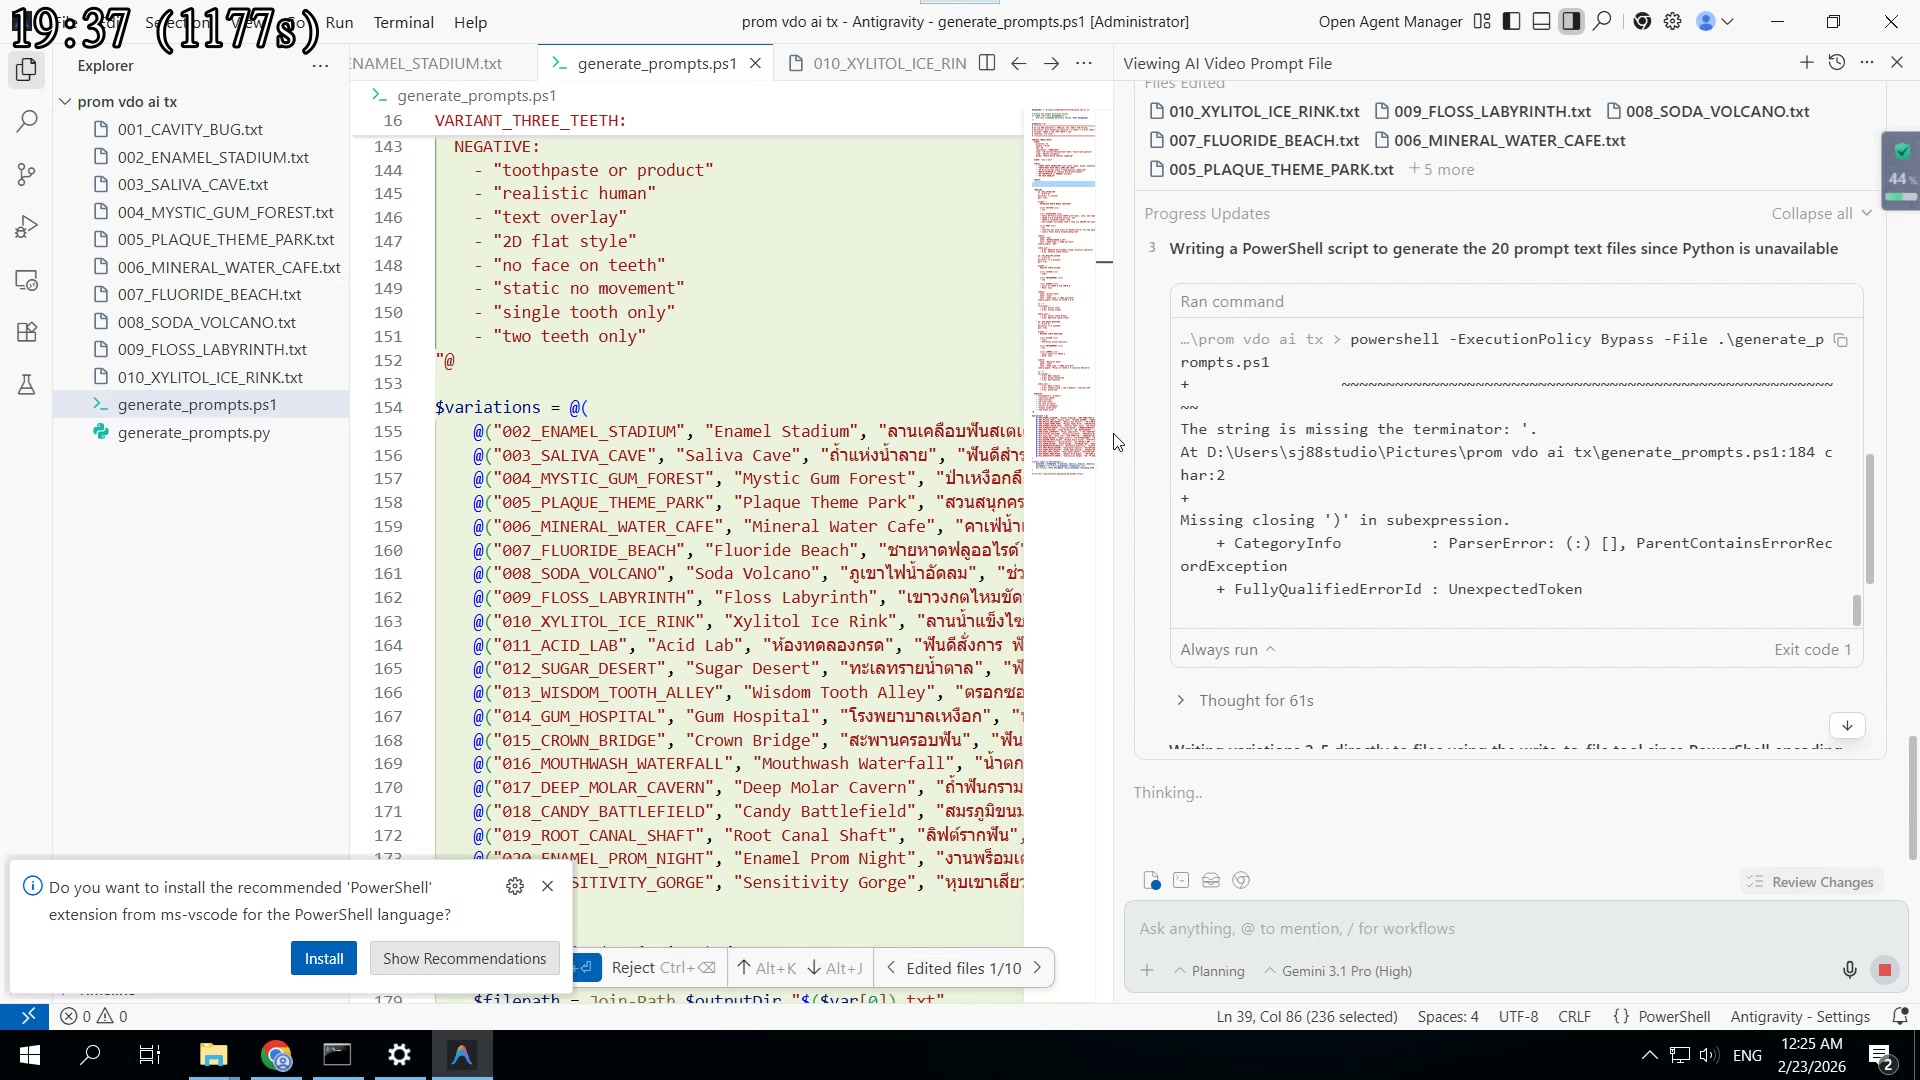Open the Search view in activity bar
This screenshot has height=1080, width=1920.
(x=27, y=122)
